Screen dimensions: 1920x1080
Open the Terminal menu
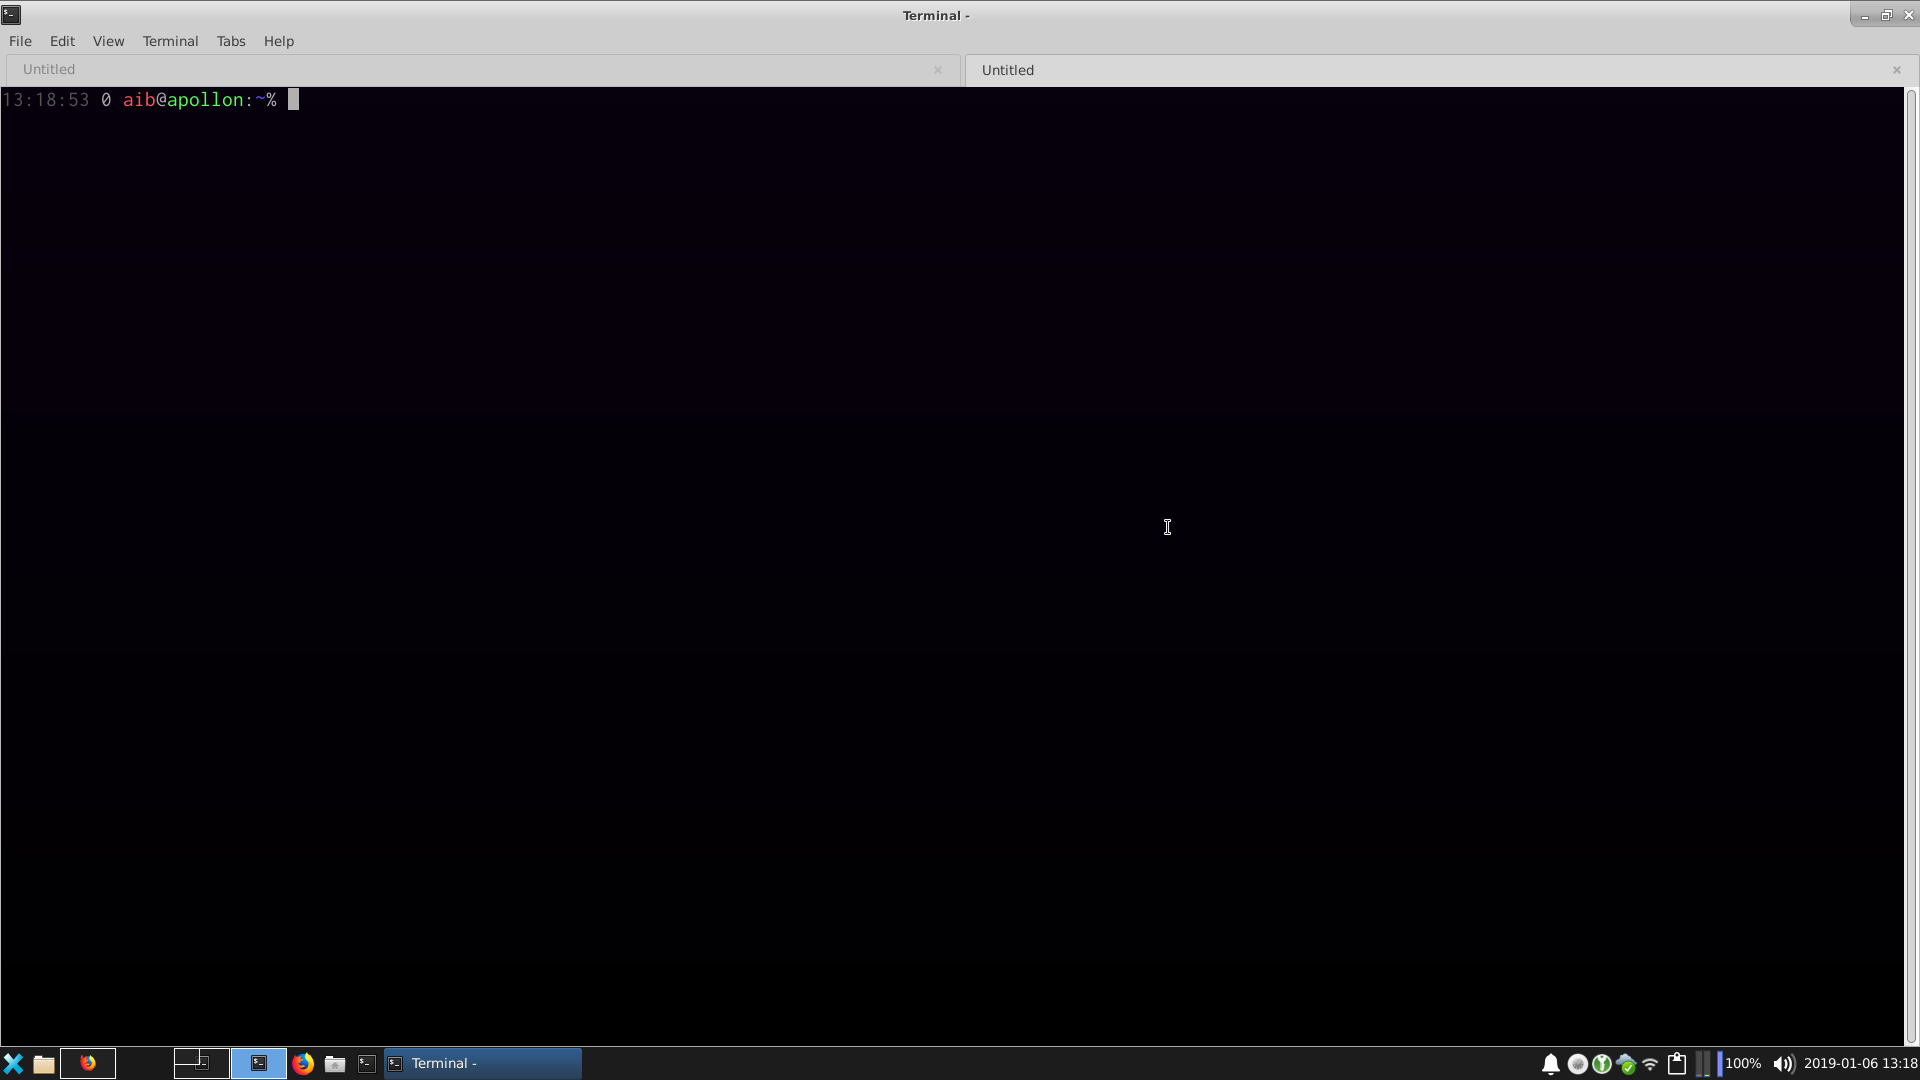pos(170,41)
